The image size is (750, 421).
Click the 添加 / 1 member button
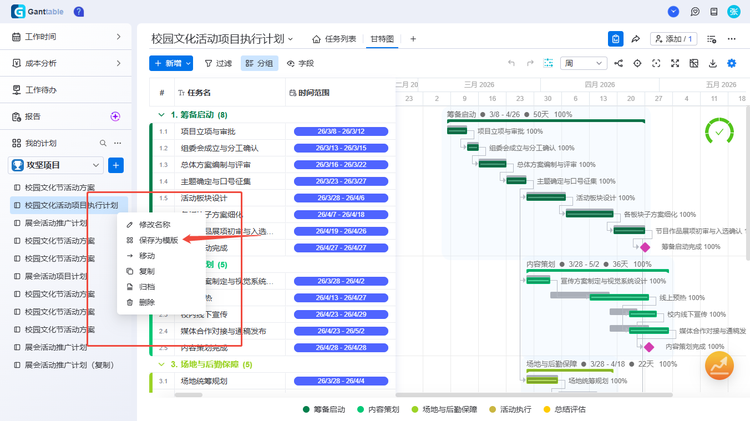(673, 39)
